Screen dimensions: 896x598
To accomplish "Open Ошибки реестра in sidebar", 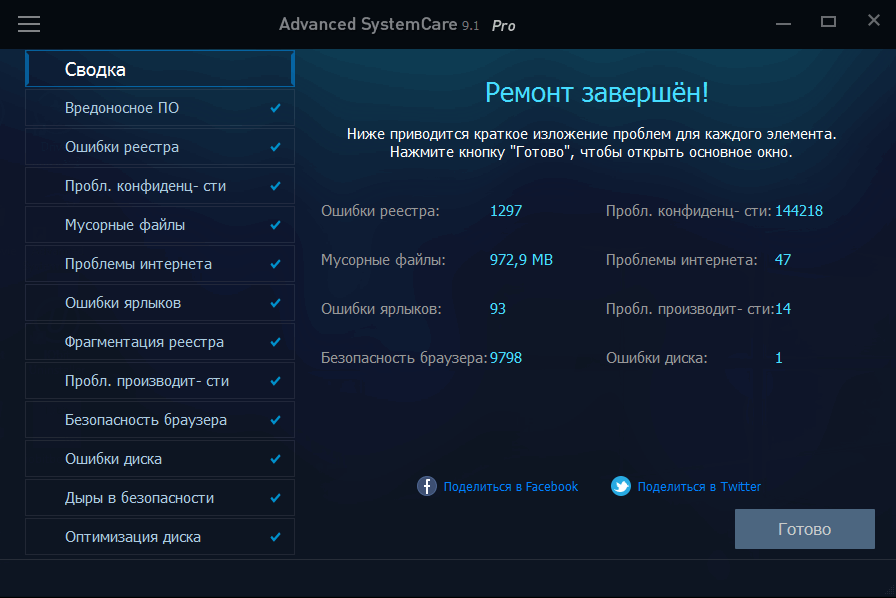I will click(x=160, y=147).
